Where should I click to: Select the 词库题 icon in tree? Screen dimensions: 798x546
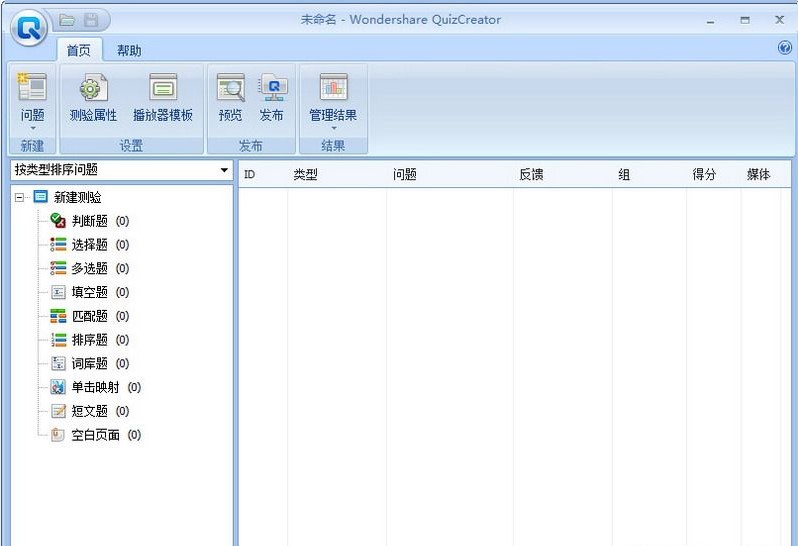[x=58, y=363]
